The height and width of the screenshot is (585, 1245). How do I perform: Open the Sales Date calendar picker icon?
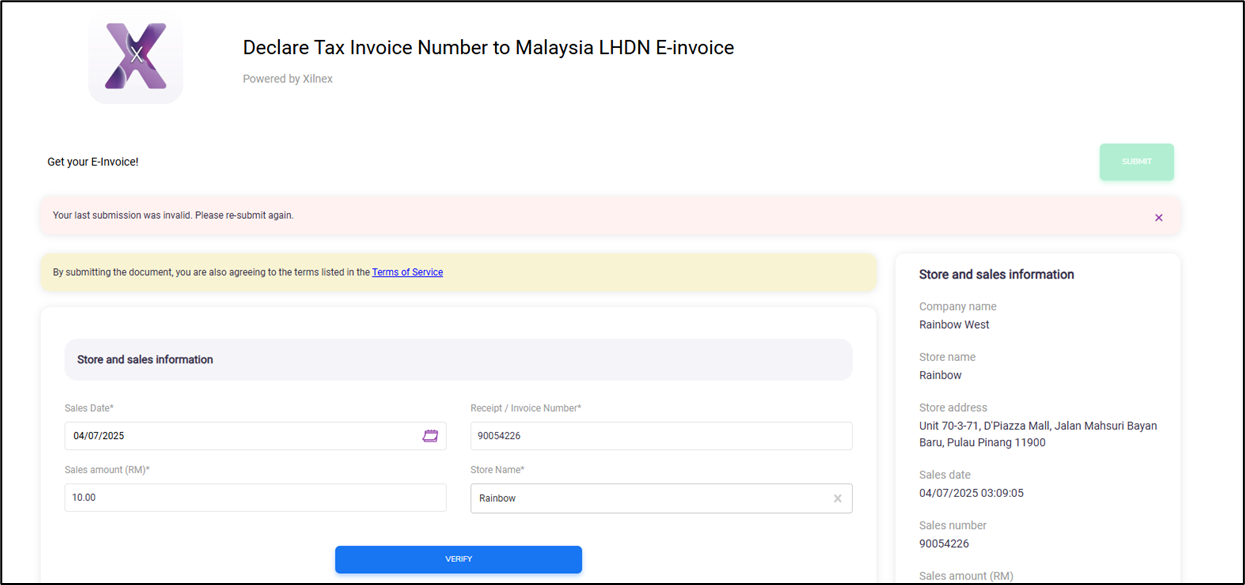430,436
